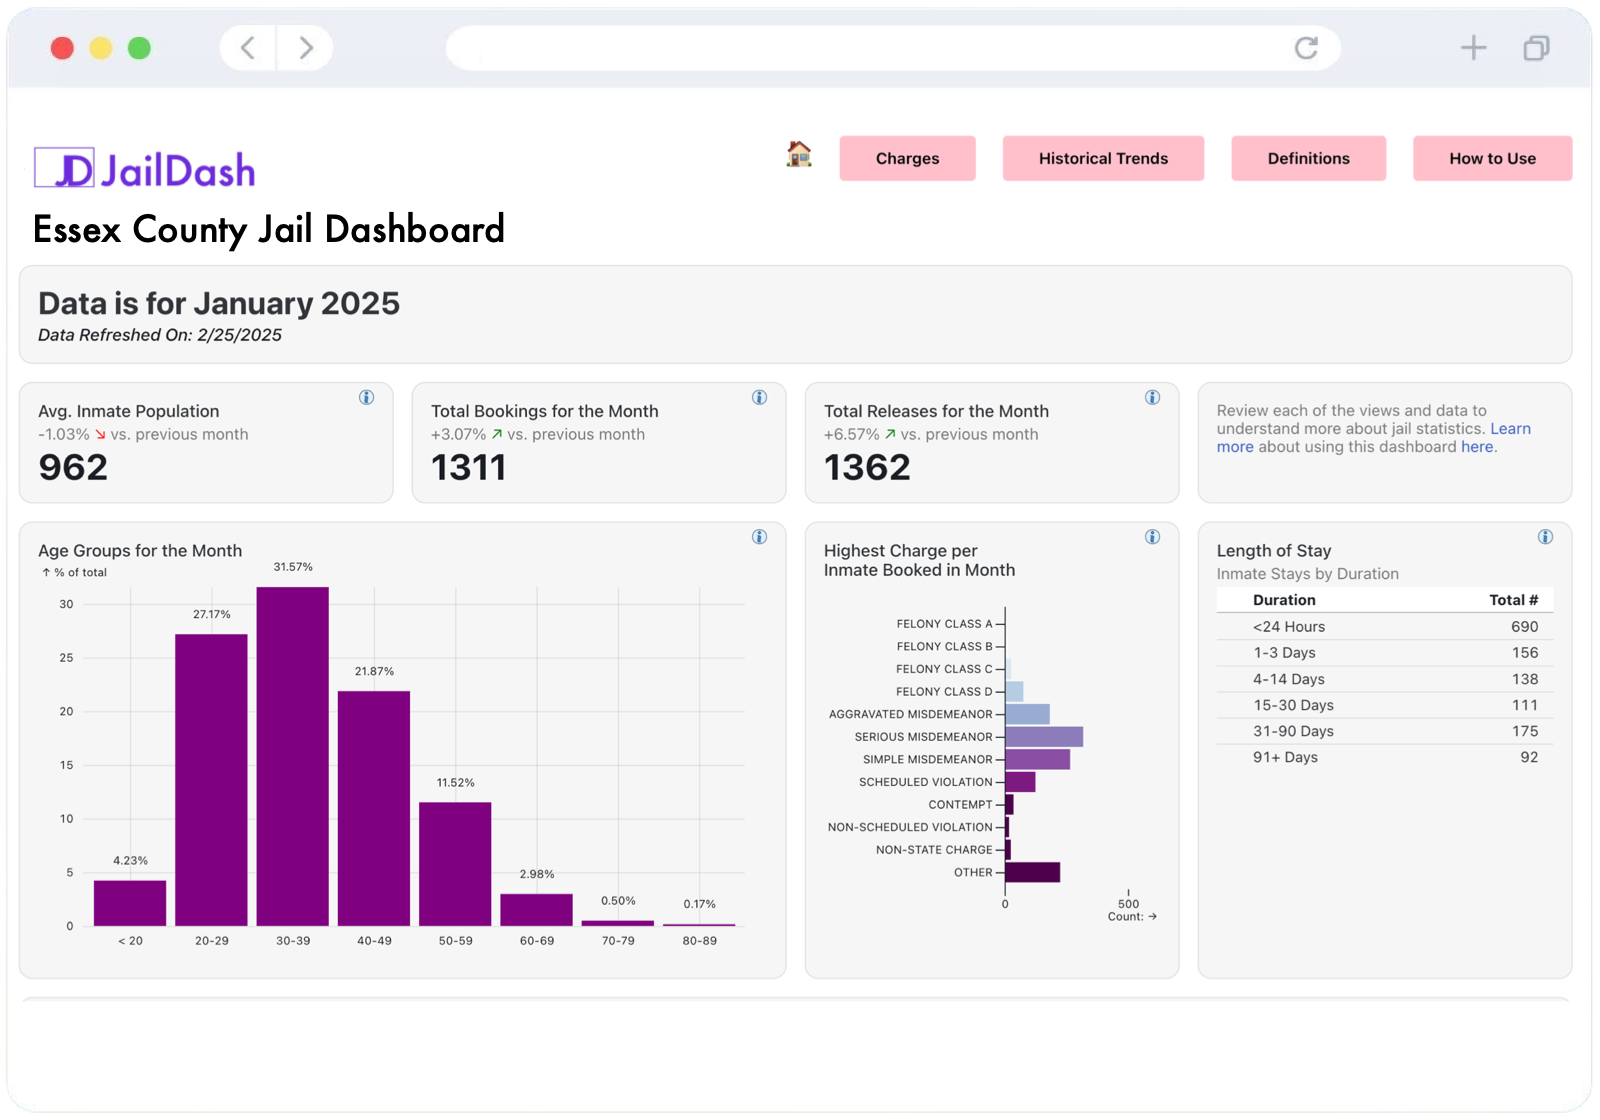Open a new tab with the plus icon
This screenshot has width=1600, height=1120.
pos(1472,47)
